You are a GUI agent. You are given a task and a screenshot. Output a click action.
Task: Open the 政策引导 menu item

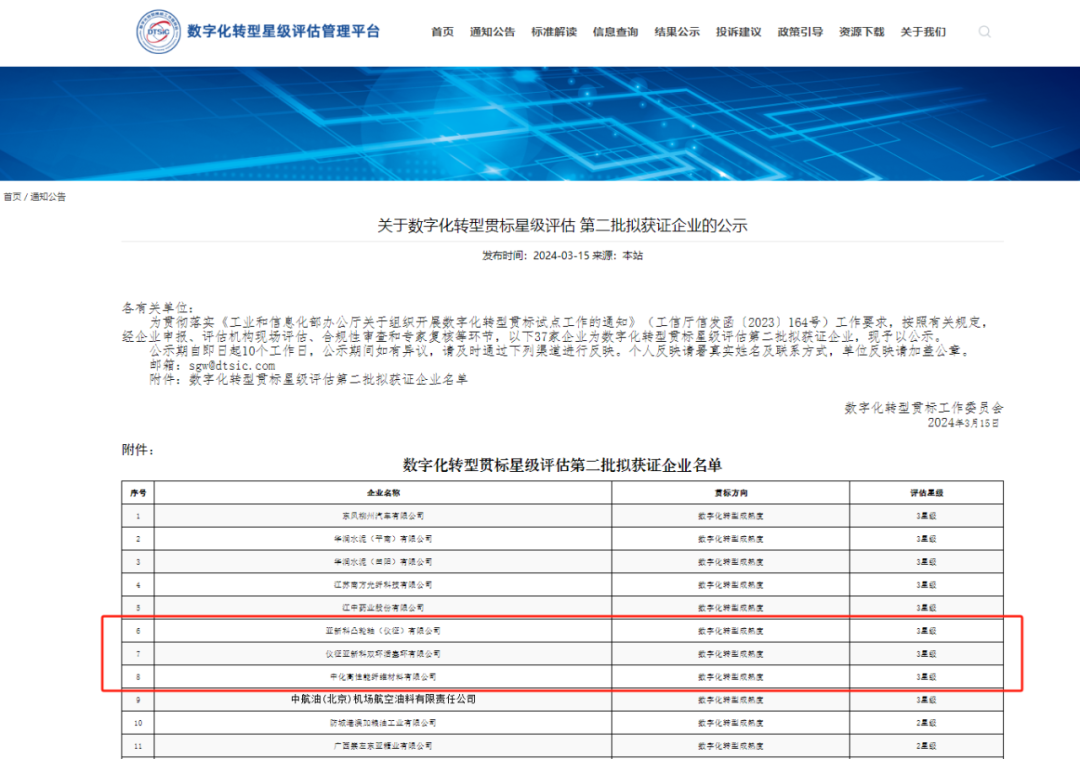(800, 32)
